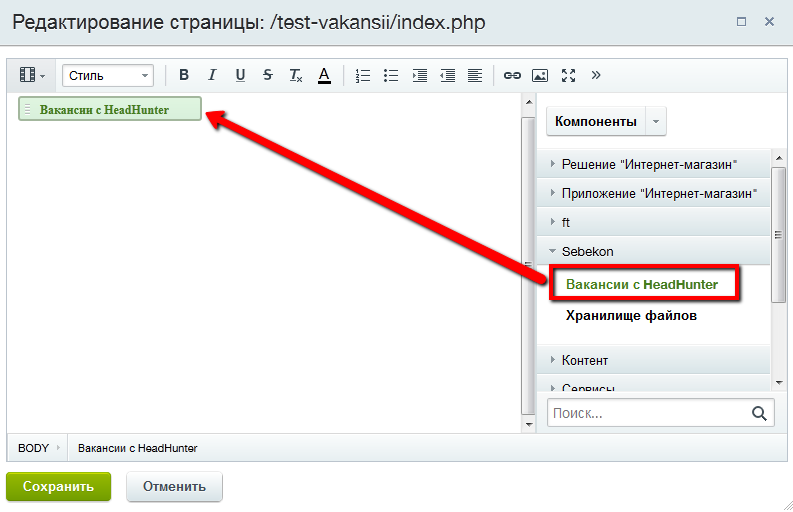Screen dimensions: 793x512
Task: Show more toolbar tools
Action: point(596,75)
